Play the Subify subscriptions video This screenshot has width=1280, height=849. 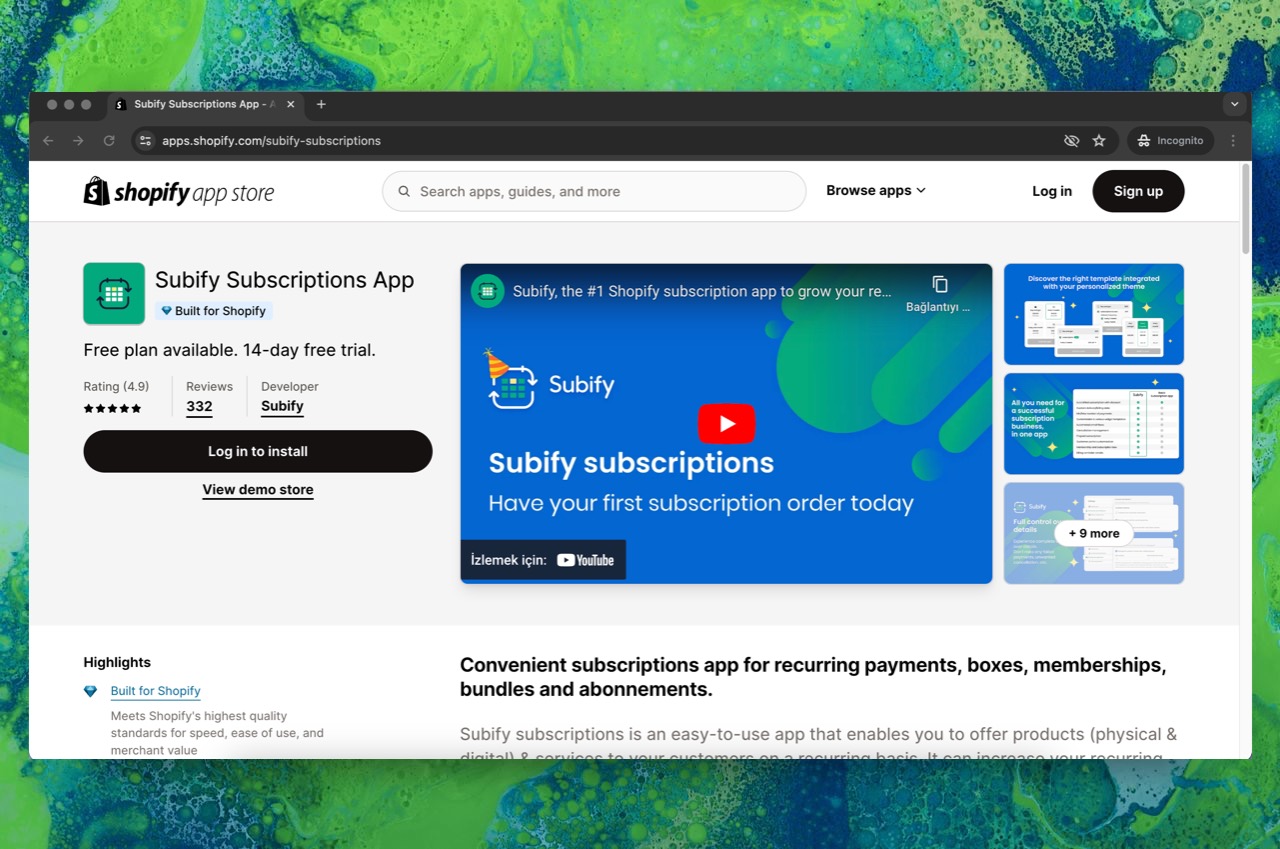point(726,423)
